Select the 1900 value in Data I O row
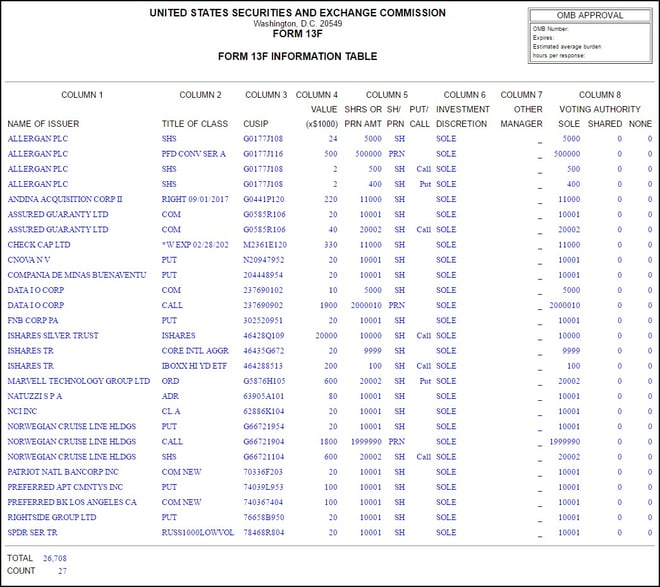The image size is (660, 587). click(329, 305)
